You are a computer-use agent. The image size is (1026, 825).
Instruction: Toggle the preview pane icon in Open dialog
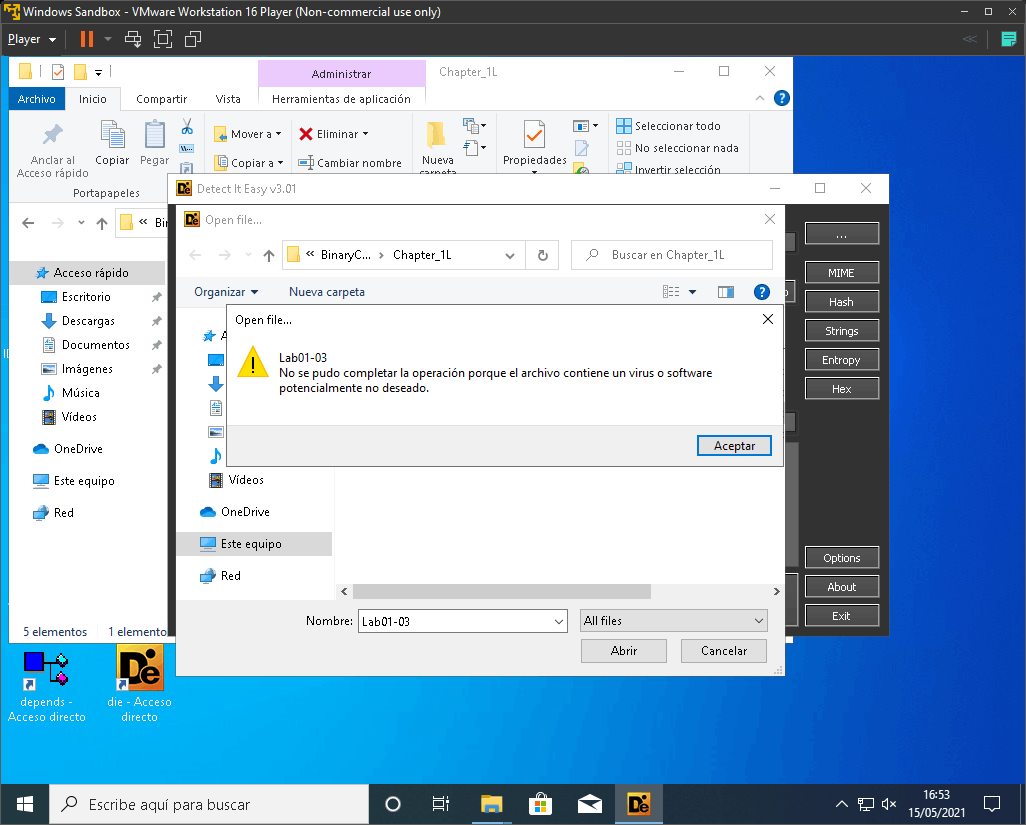click(726, 292)
